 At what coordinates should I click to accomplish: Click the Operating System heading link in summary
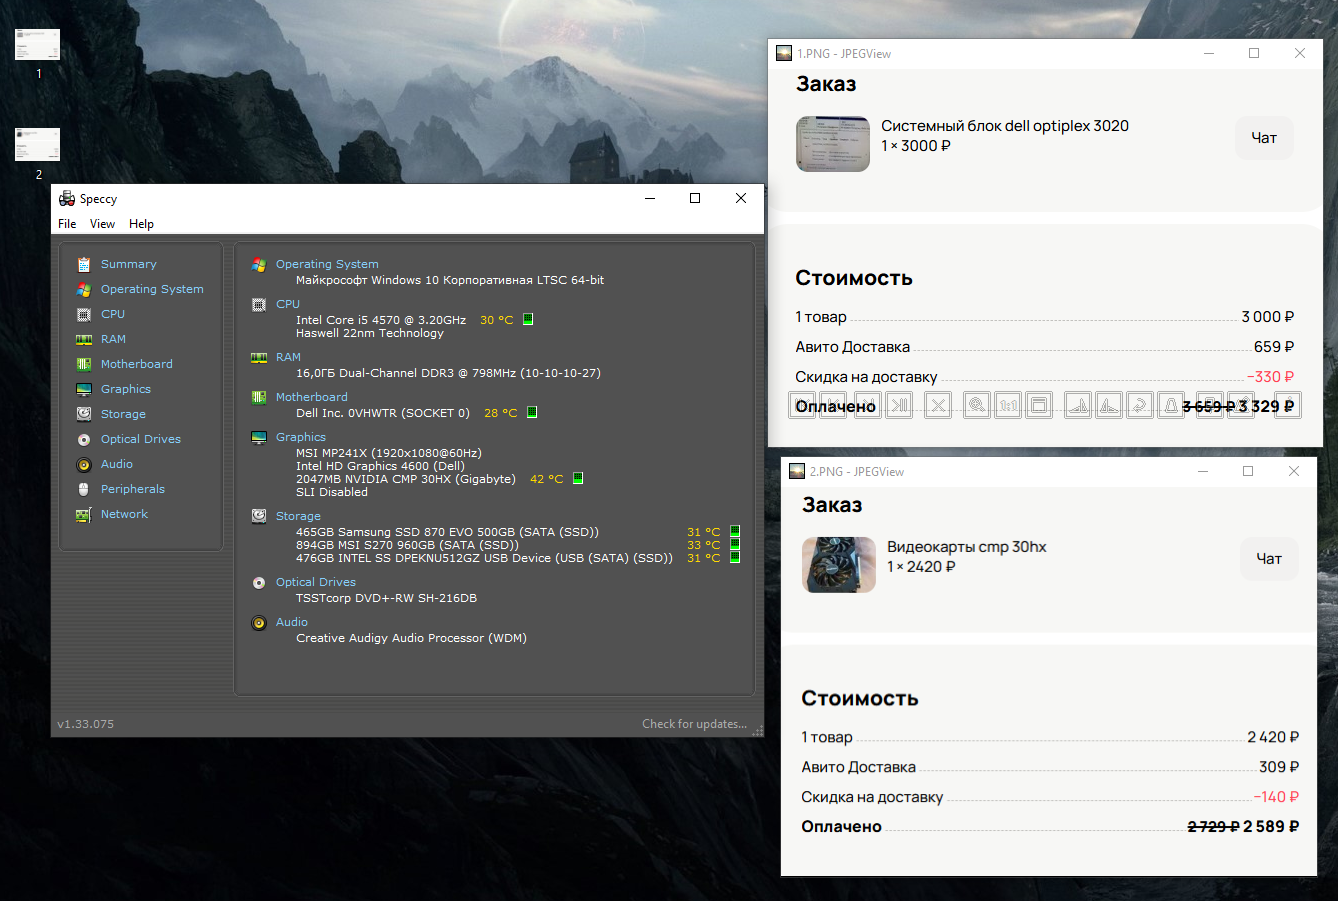(x=327, y=264)
